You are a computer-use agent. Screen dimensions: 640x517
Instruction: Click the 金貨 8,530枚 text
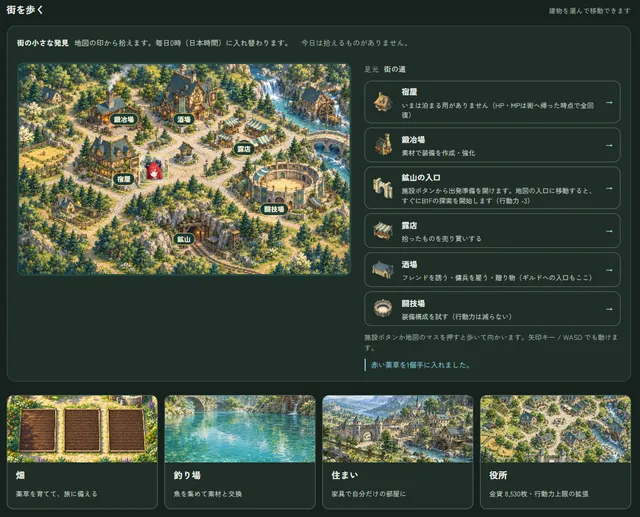coord(509,494)
